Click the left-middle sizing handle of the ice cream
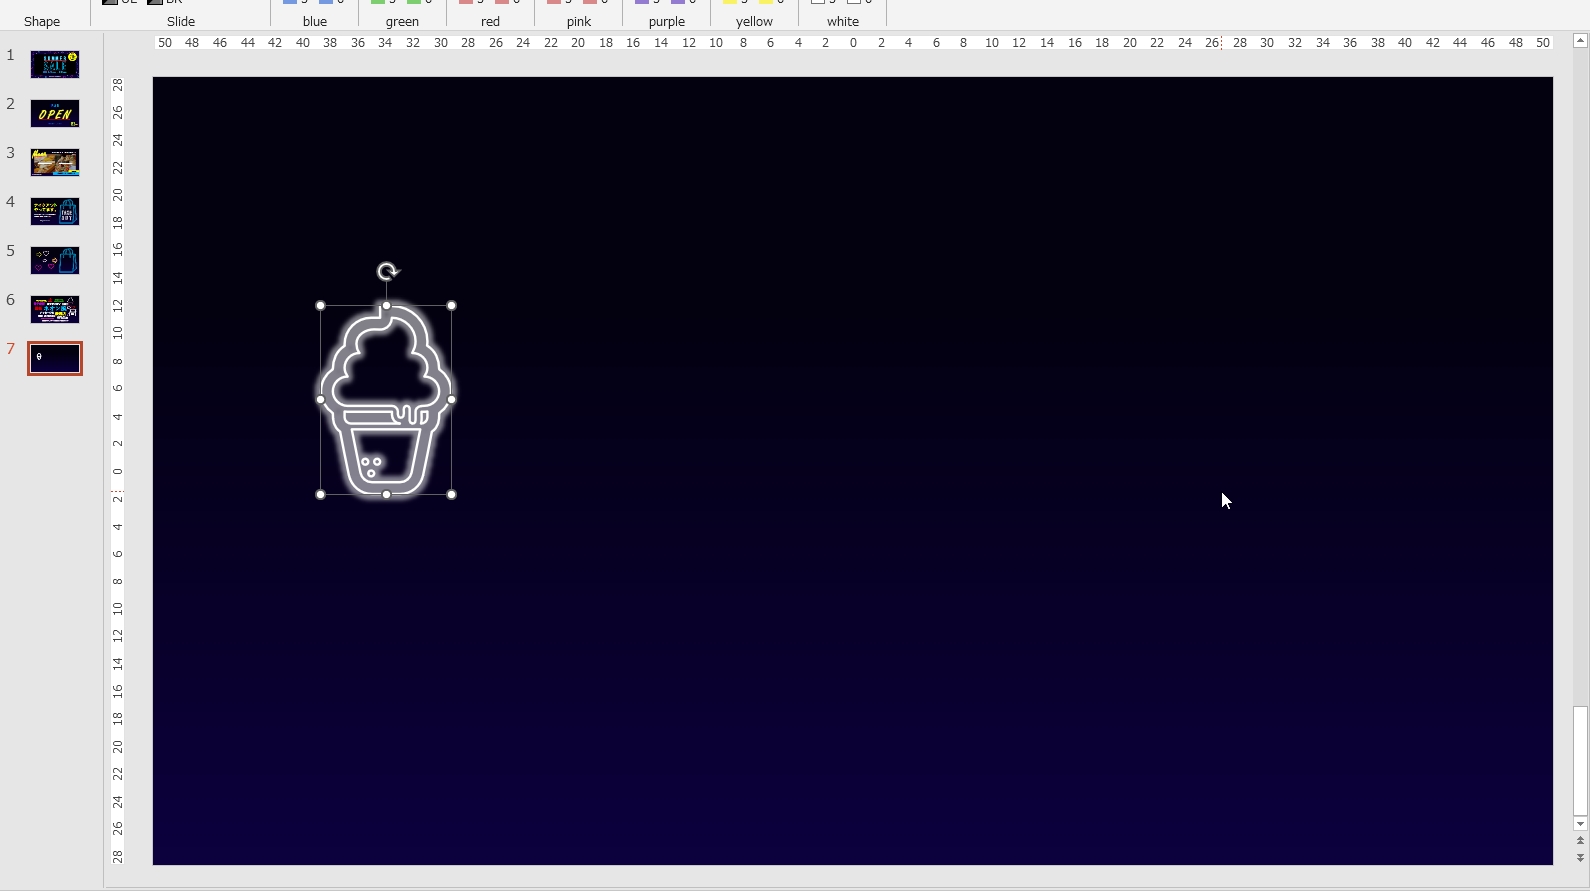Image resolution: width=1590 pixels, height=891 pixels. 320,399
